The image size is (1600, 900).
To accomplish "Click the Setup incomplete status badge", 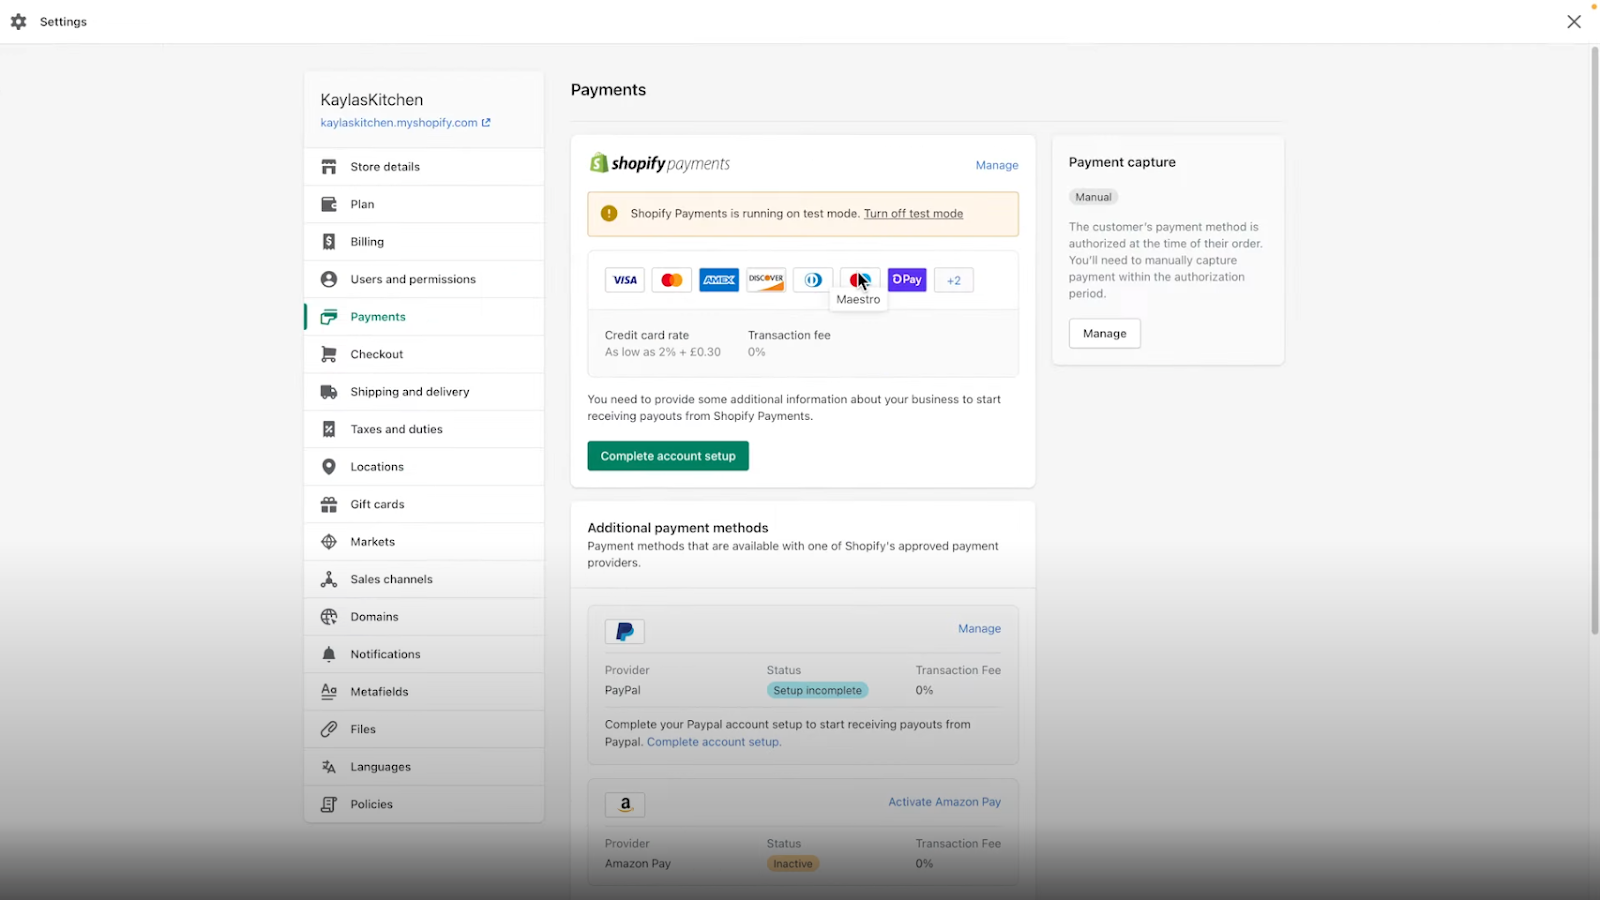I will click(x=817, y=690).
